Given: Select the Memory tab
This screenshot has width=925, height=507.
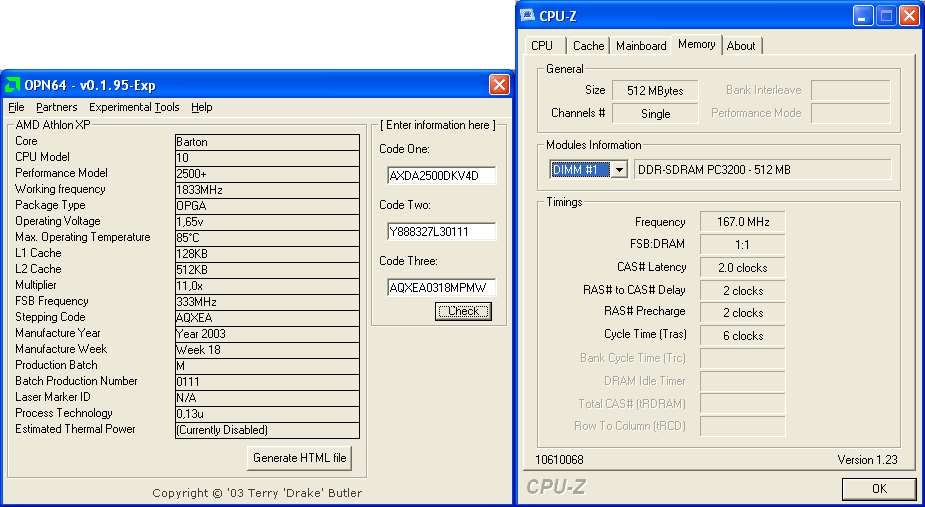Looking at the screenshot, I should [697, 44].
